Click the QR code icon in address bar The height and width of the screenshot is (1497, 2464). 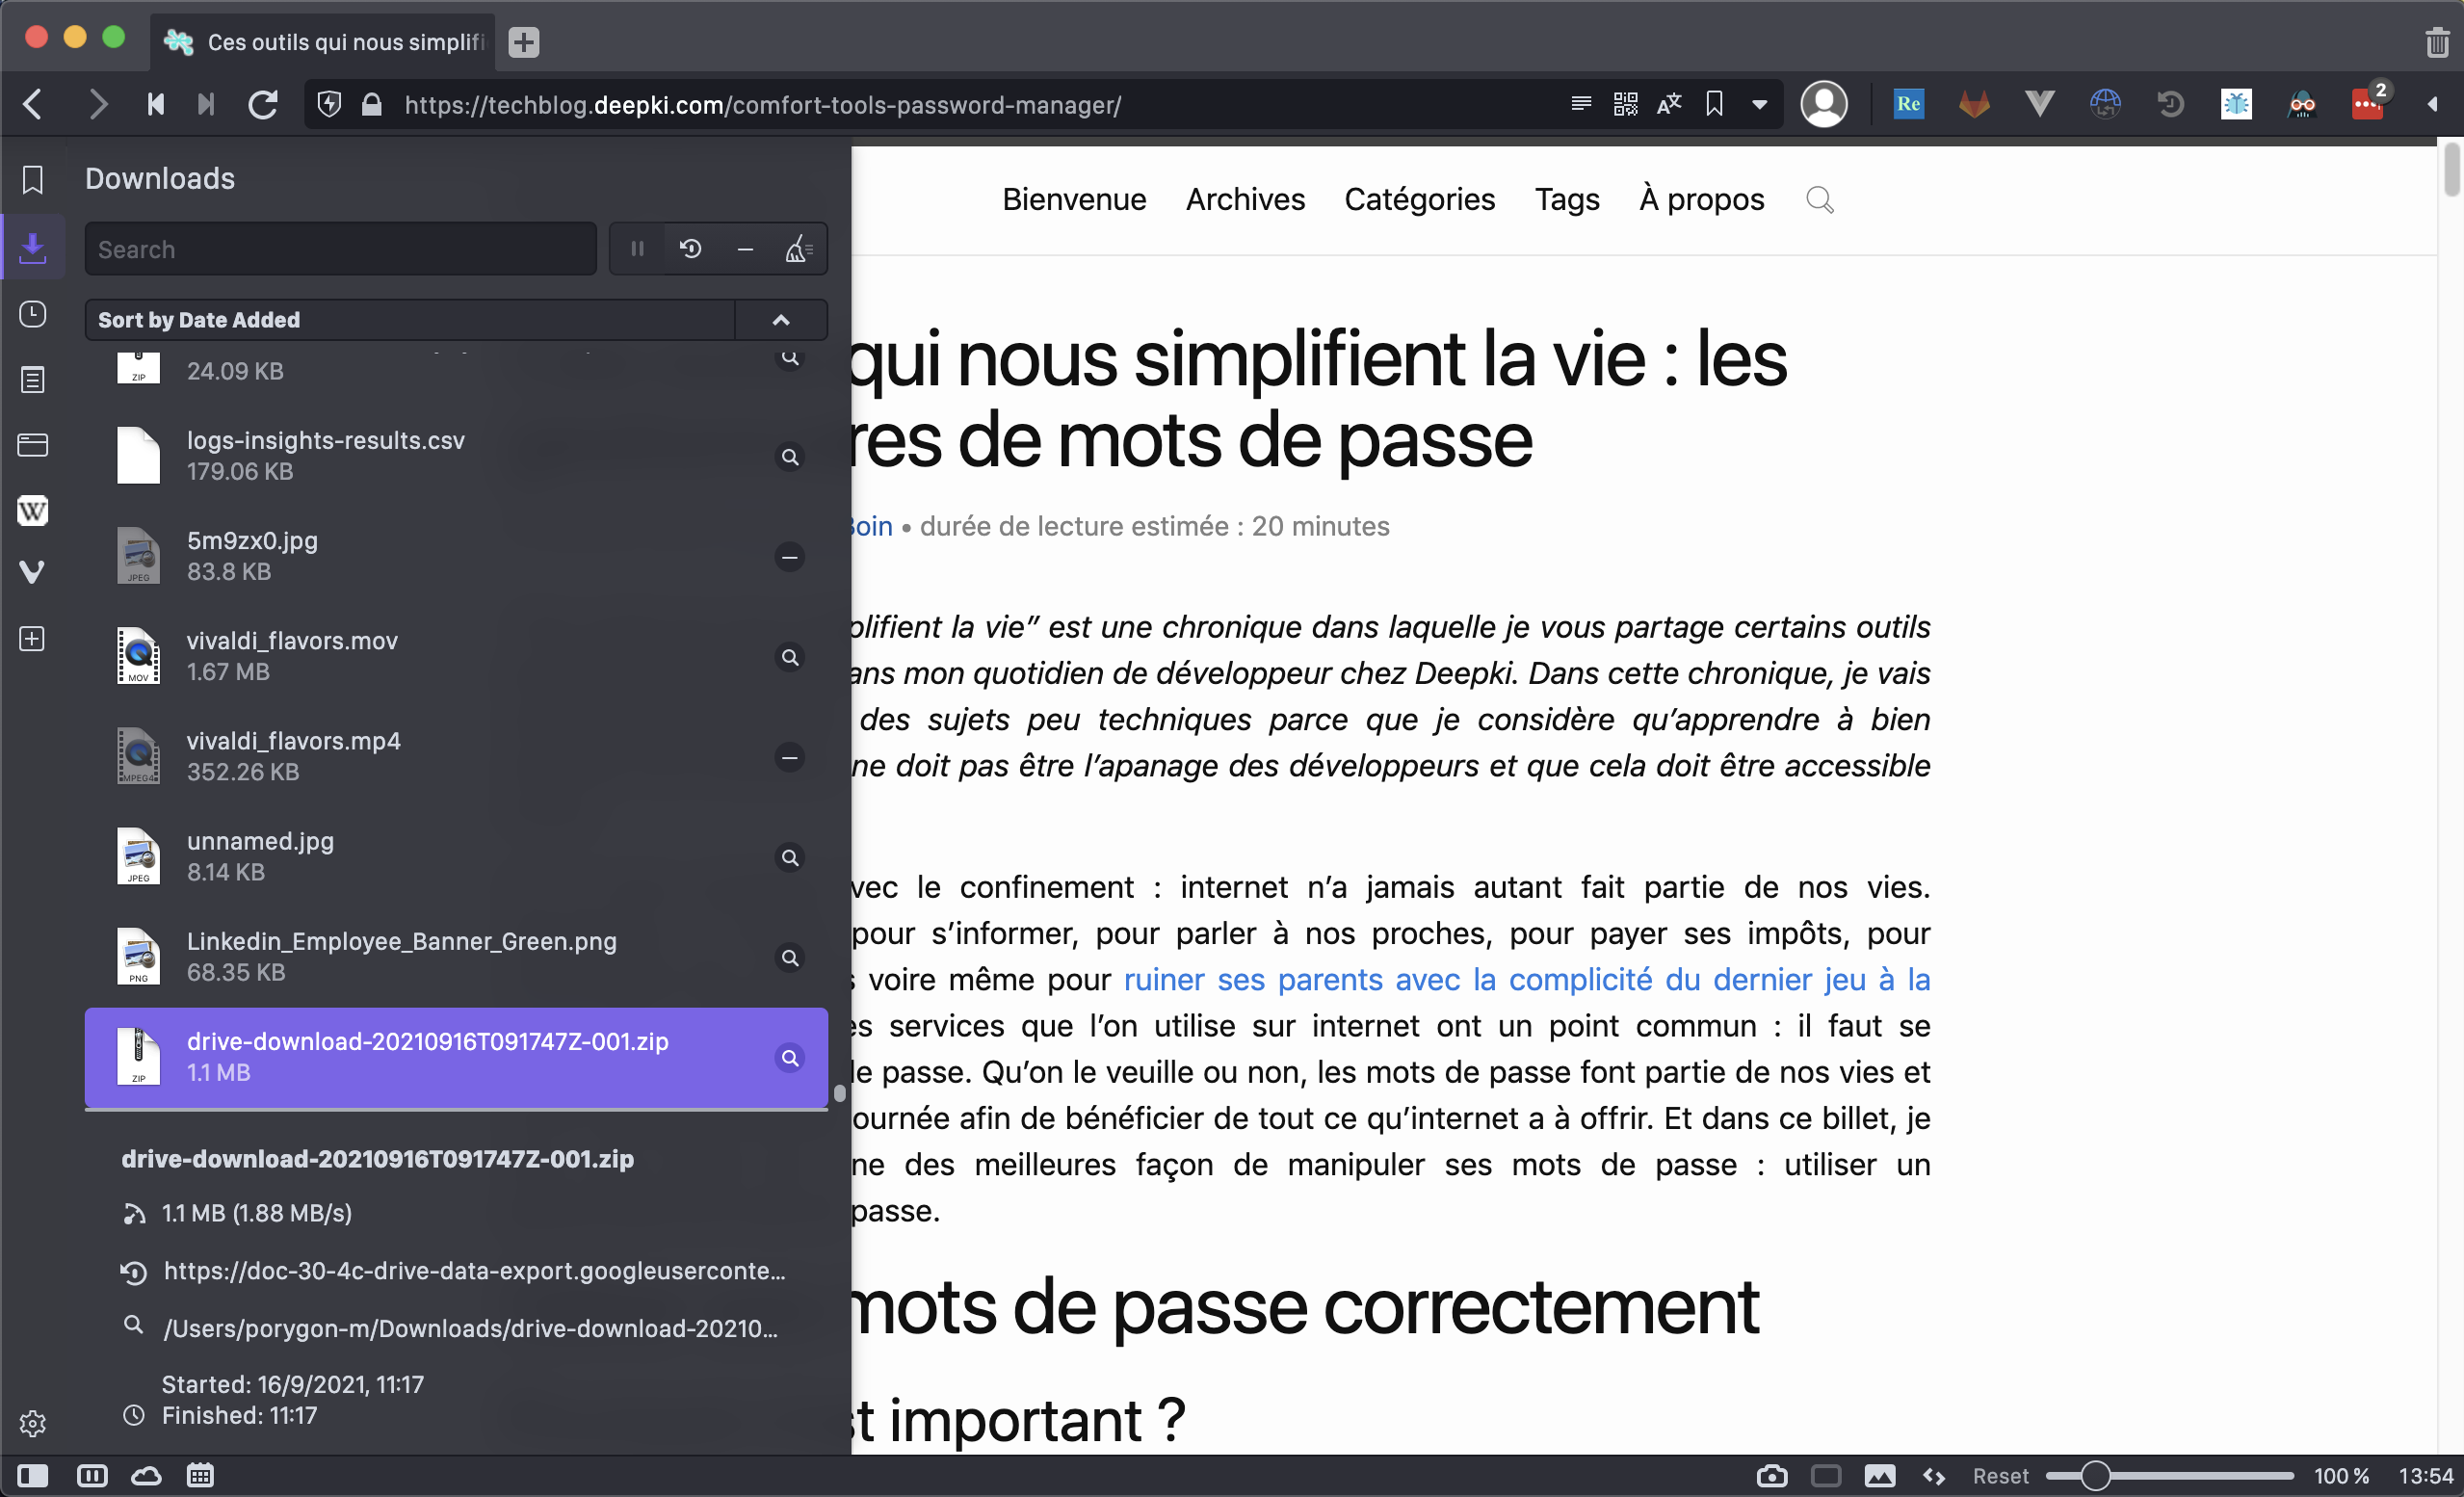pos(1625,104)
